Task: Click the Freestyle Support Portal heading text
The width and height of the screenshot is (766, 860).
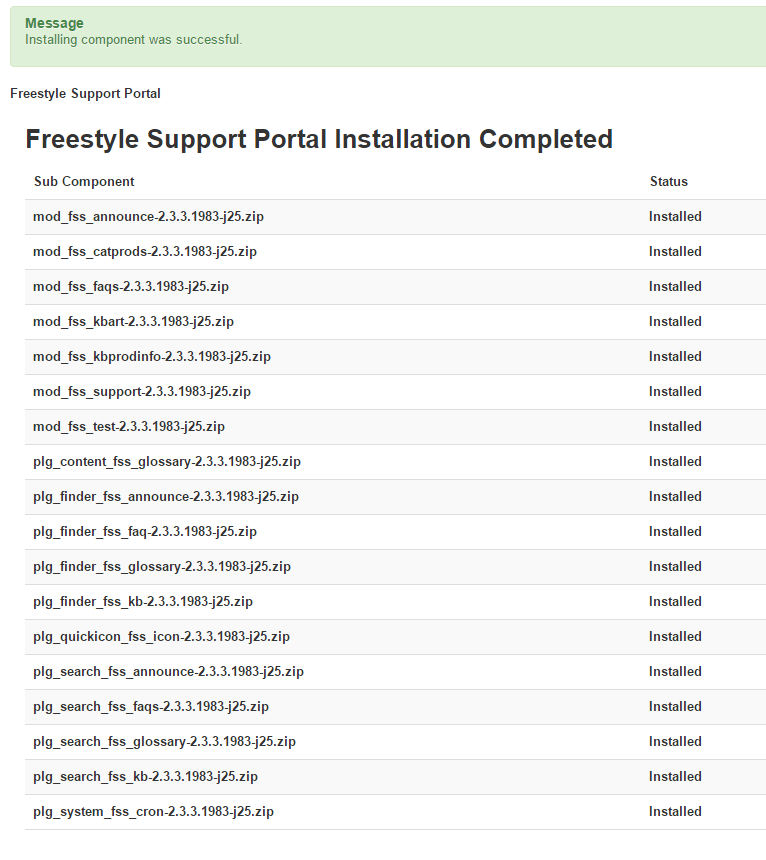Action: click(85, 94)
